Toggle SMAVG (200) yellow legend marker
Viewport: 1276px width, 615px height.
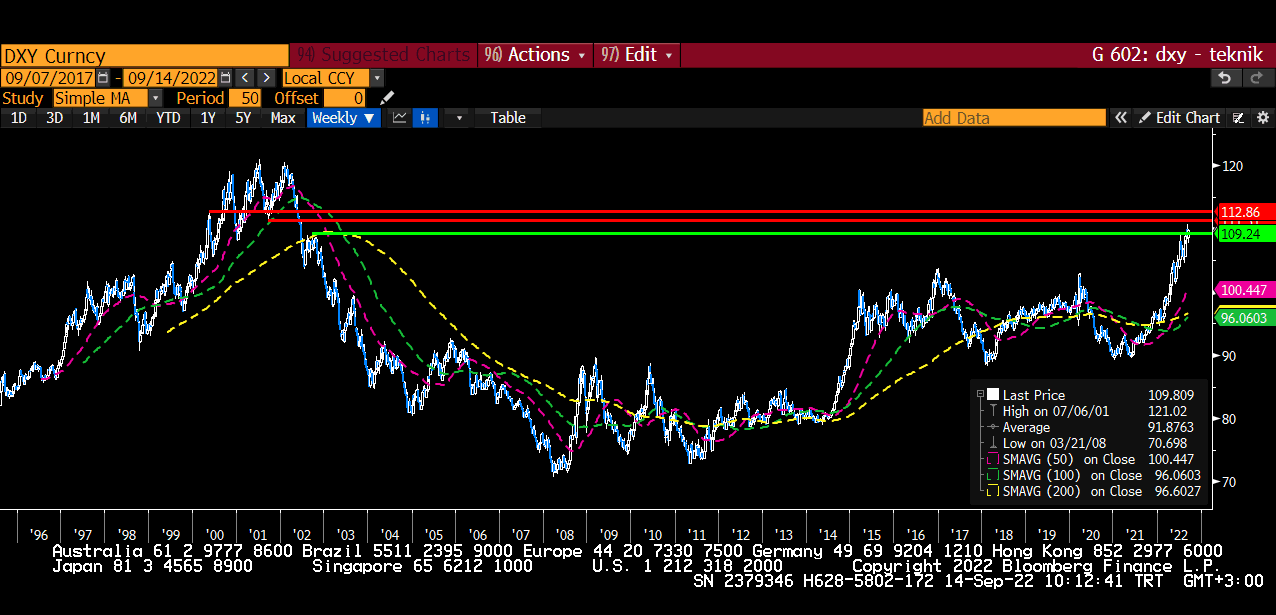coord(993,491)
